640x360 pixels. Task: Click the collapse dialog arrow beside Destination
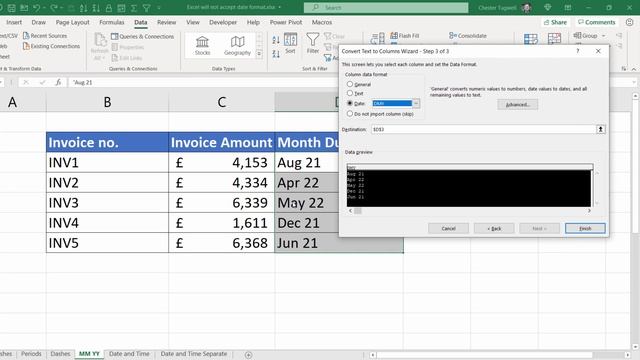coord(600,129)
